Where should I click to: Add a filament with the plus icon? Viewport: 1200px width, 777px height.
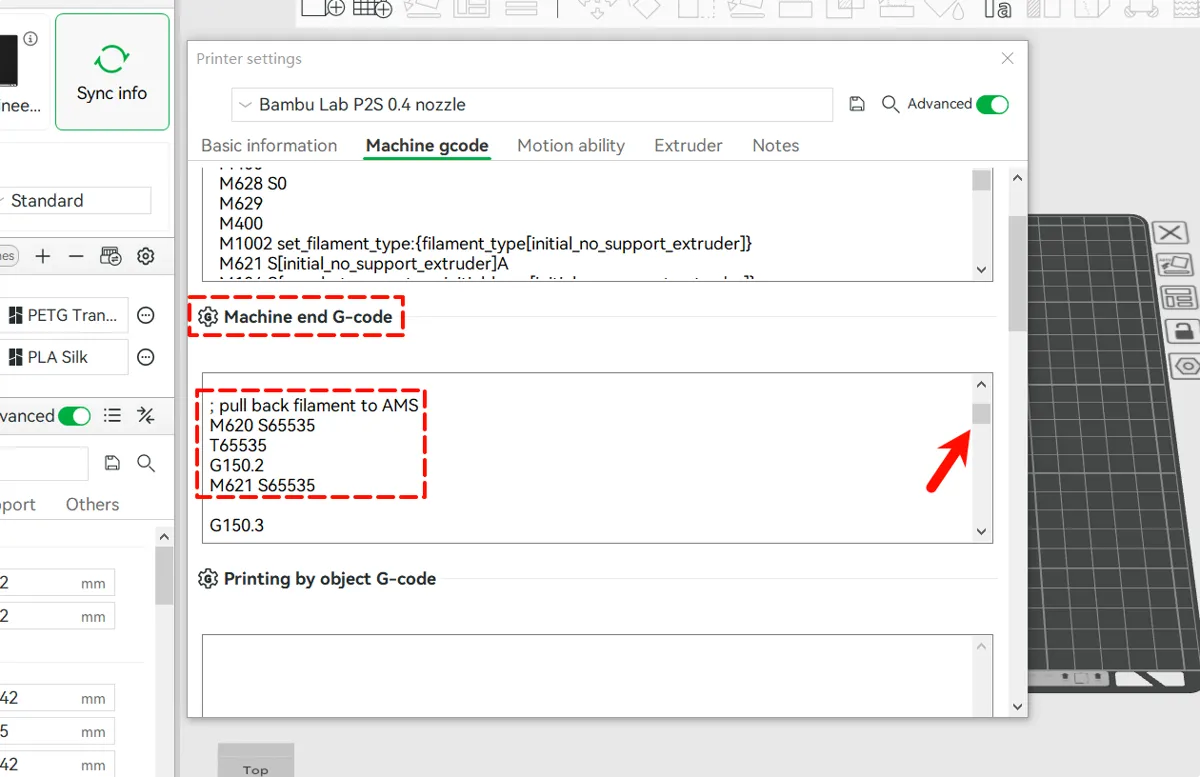(43, 257)
